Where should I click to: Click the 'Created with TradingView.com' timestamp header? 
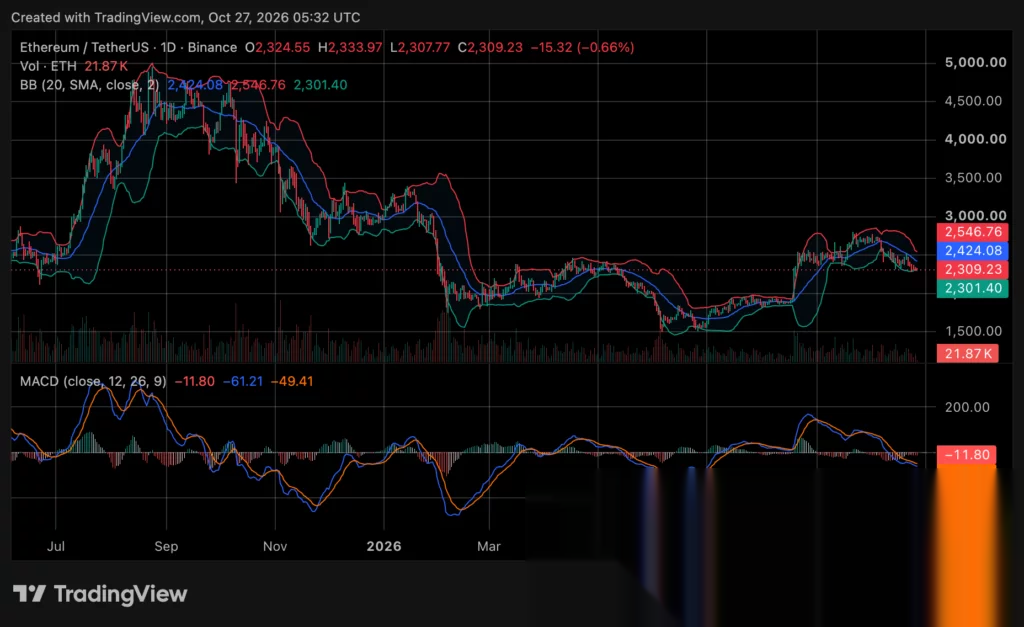[185, 18]
